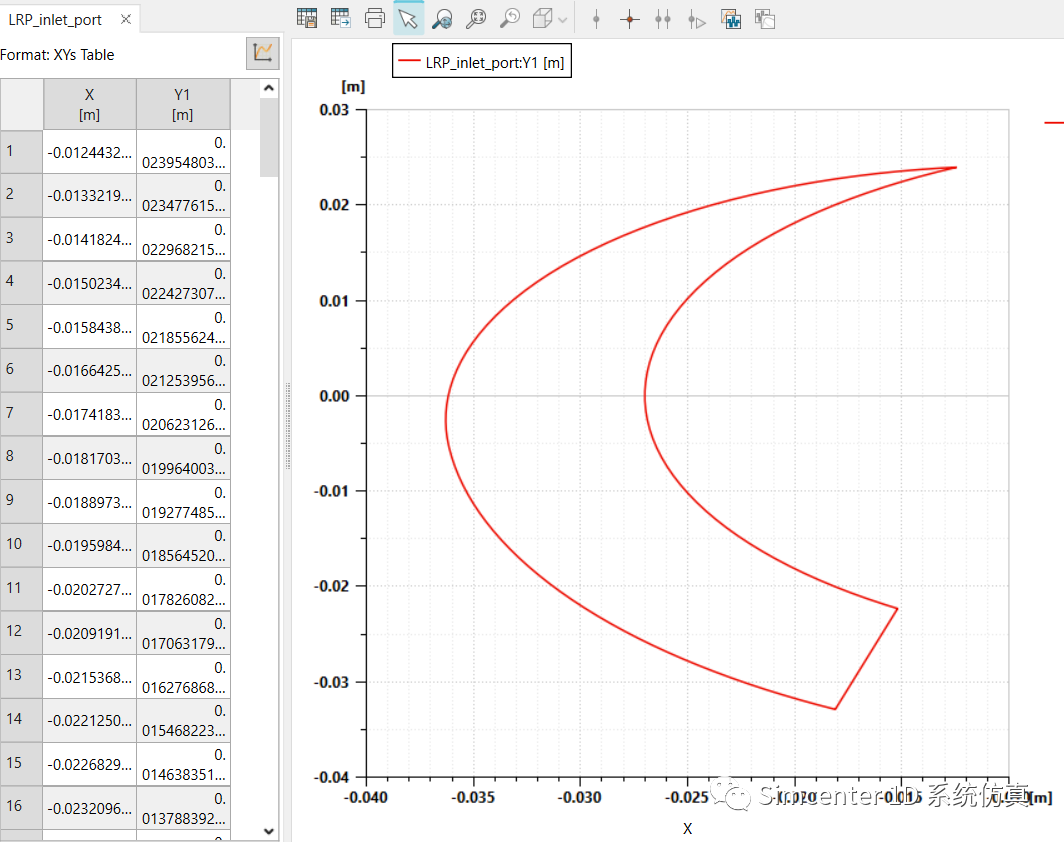Select the LRP_inlet_port tab
This screenshot has height=842, width=1064.
click(56, 20)
